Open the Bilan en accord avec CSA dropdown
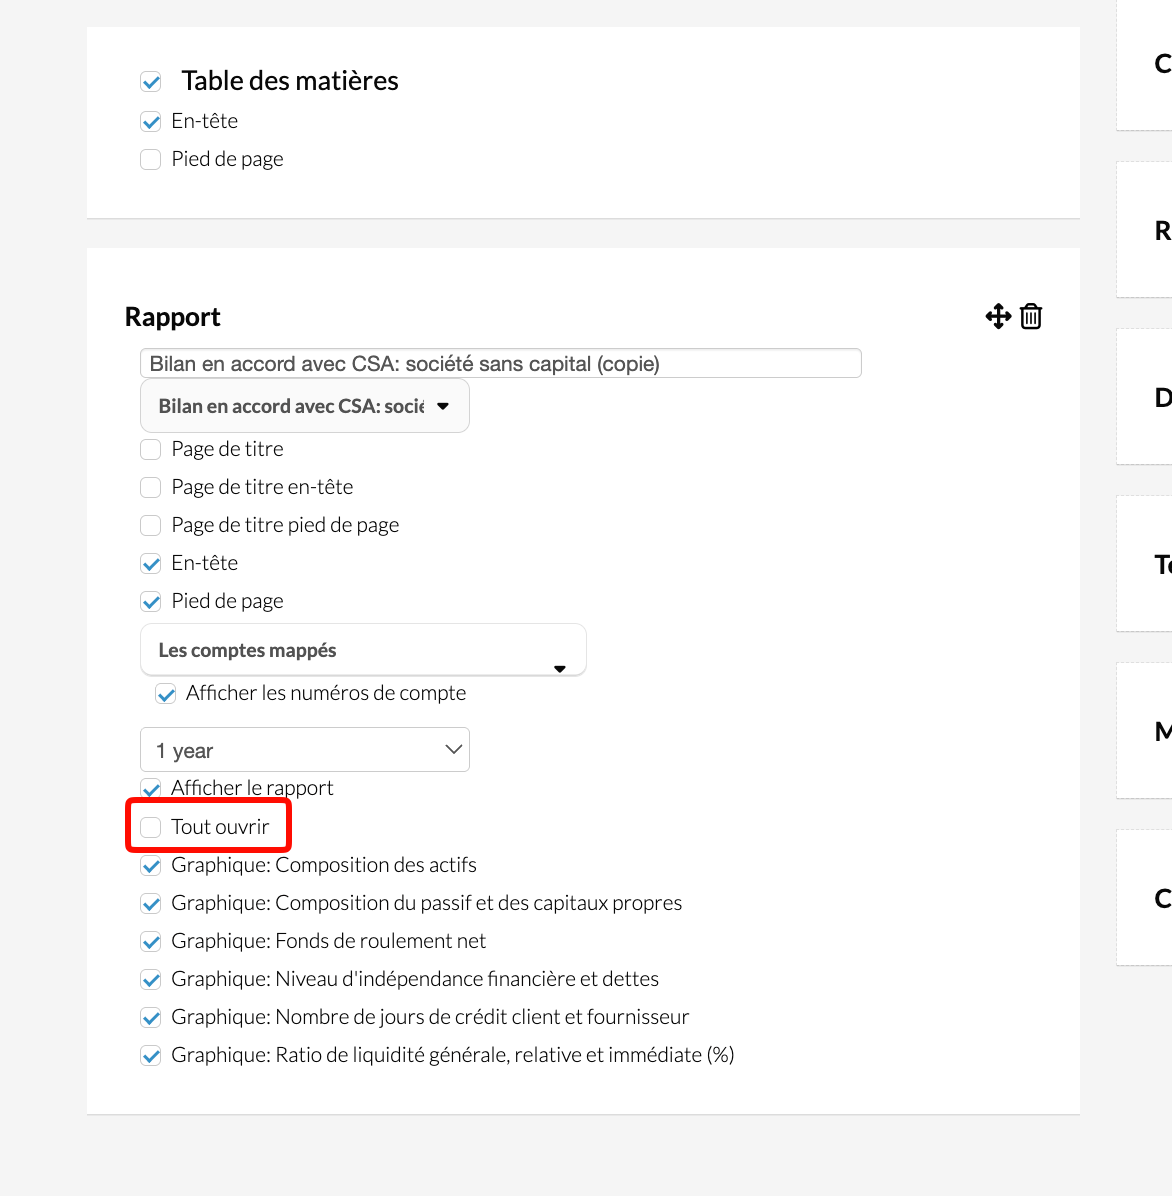 tap(304, 406)
